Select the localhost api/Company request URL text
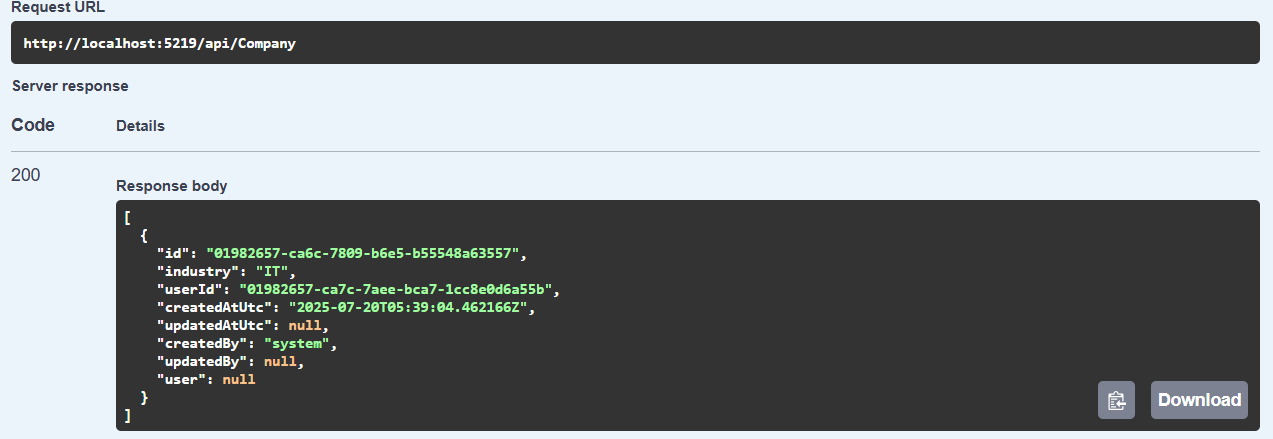Image resolution: width=1273 pixels, height=439 pixels. [x=159, y=44]
